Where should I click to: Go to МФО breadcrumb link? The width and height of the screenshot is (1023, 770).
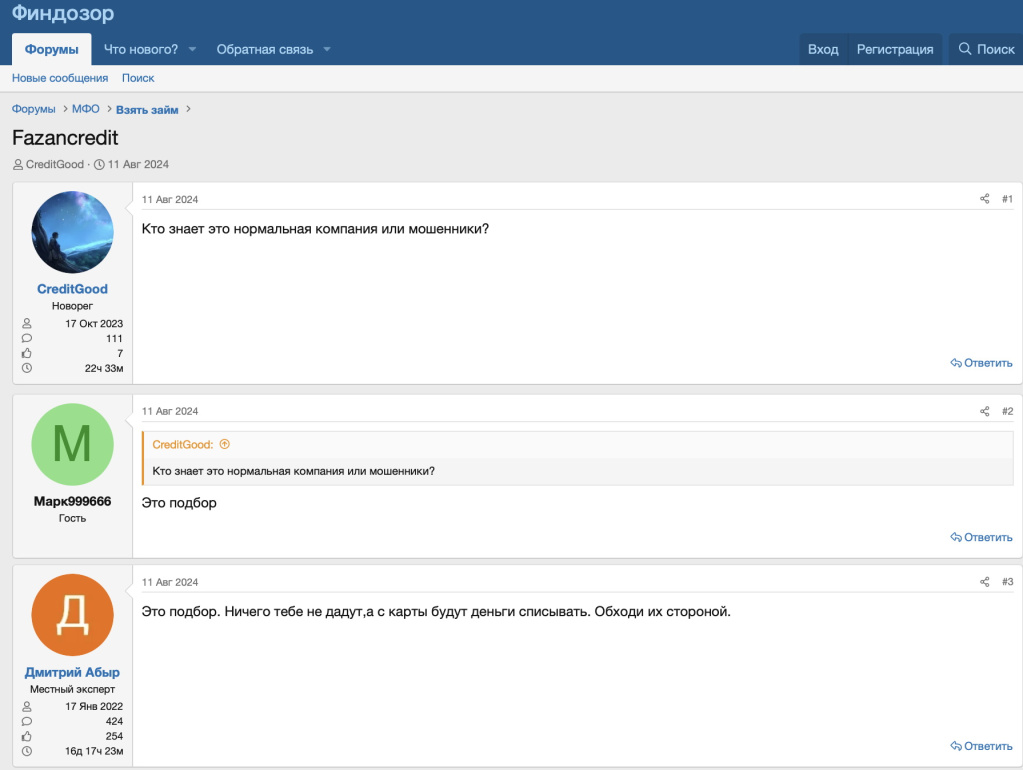86,109
